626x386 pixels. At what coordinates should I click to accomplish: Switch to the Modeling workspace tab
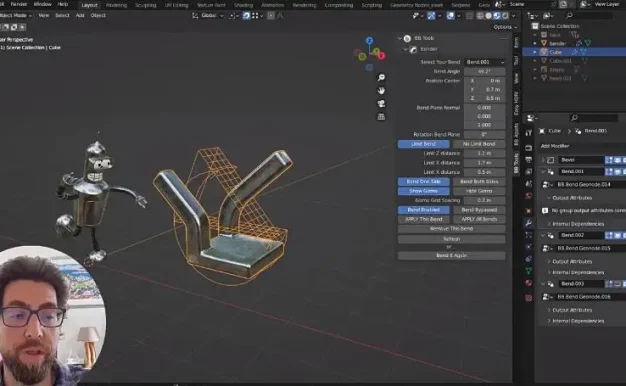click(x=116, y=5)
